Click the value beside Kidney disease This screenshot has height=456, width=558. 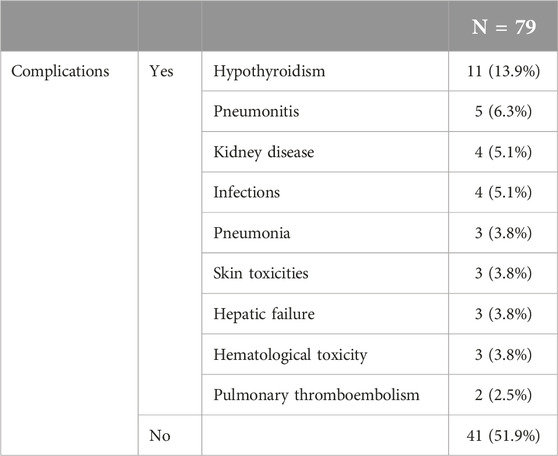503,152
